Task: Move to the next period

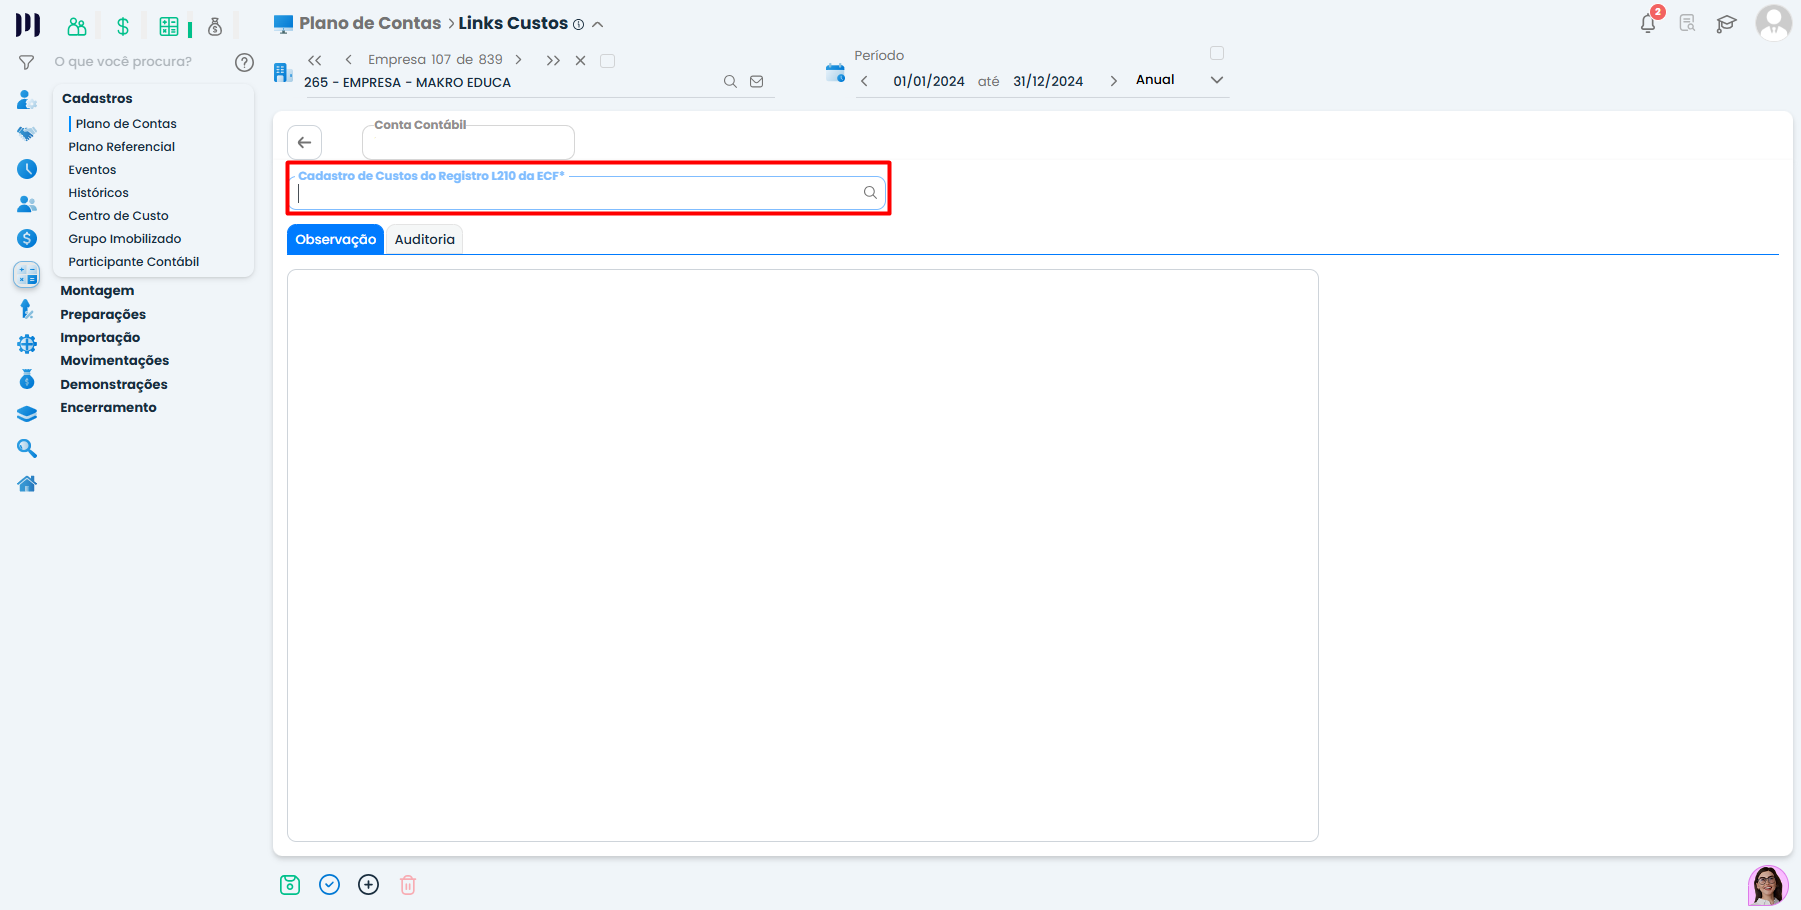Action: point(1113,81)
